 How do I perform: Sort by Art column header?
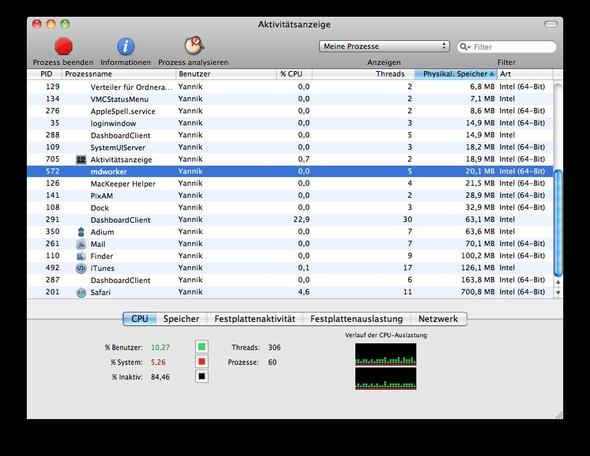point(525,74)
